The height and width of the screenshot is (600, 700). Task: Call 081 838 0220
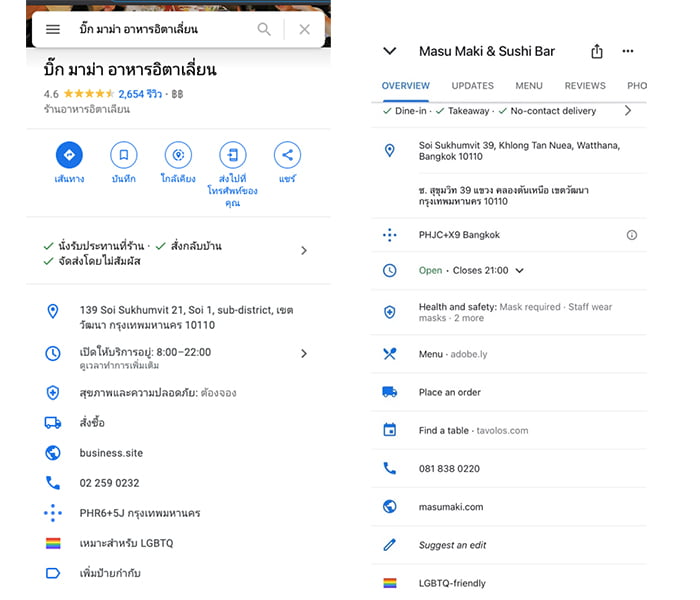tap(449, 469)
